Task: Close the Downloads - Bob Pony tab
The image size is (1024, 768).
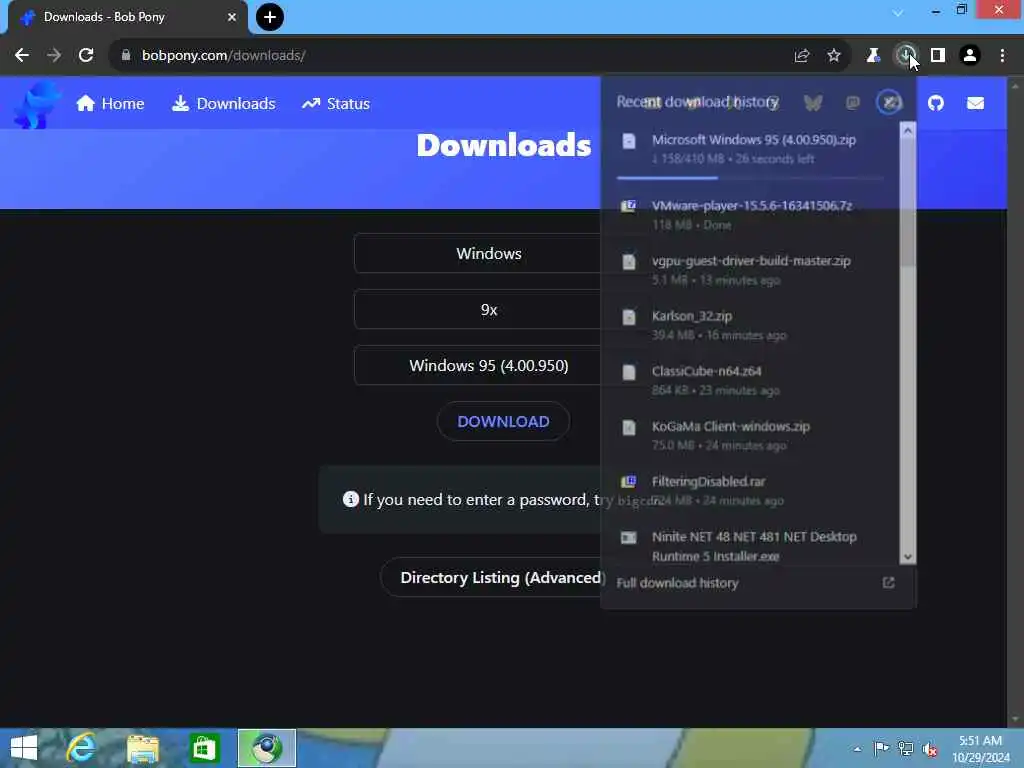Action: pyautogui.click(x=232, y=17)
